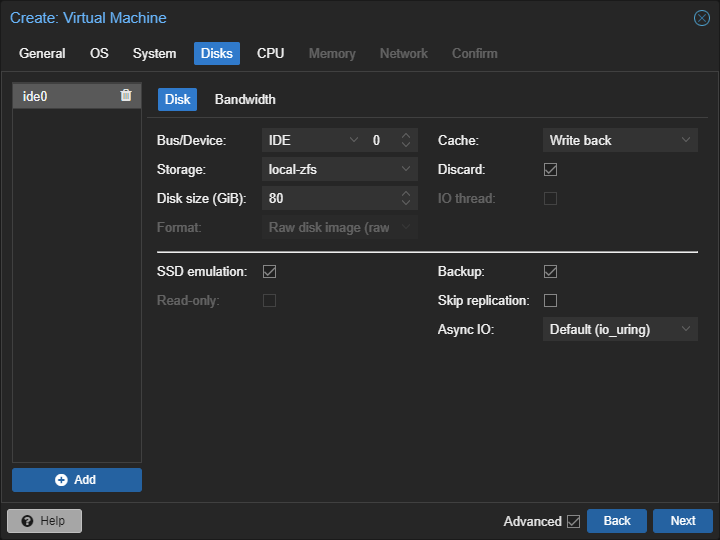Close the Create Virtual Machine dialog
Image resolution: width=720 pixels, height=540 pixels.
[701, 18]
